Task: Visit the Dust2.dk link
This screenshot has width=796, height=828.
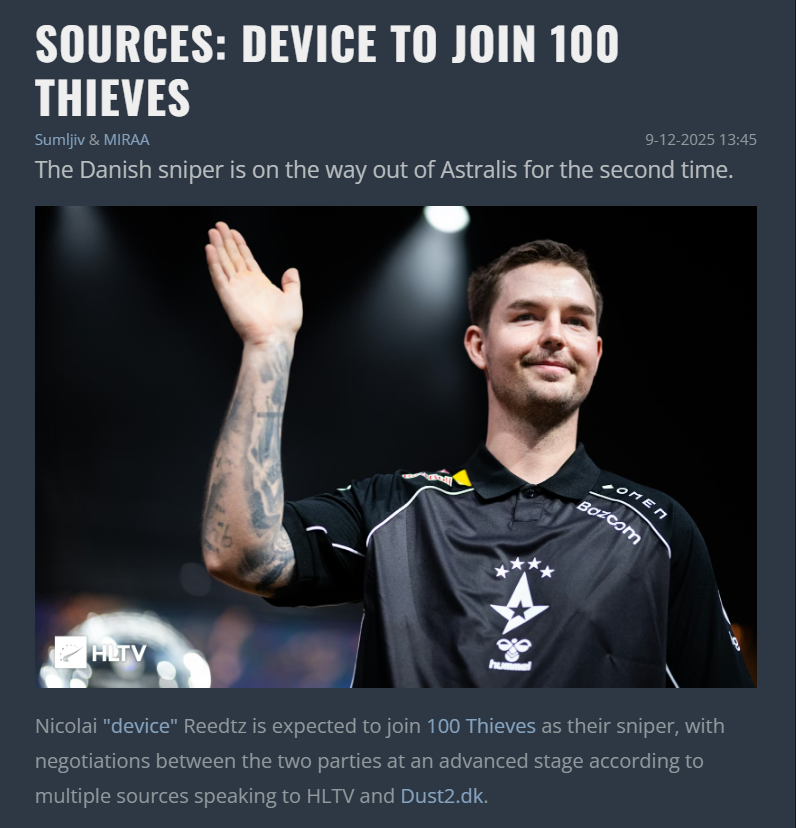Action: click(x=442, y=796)
